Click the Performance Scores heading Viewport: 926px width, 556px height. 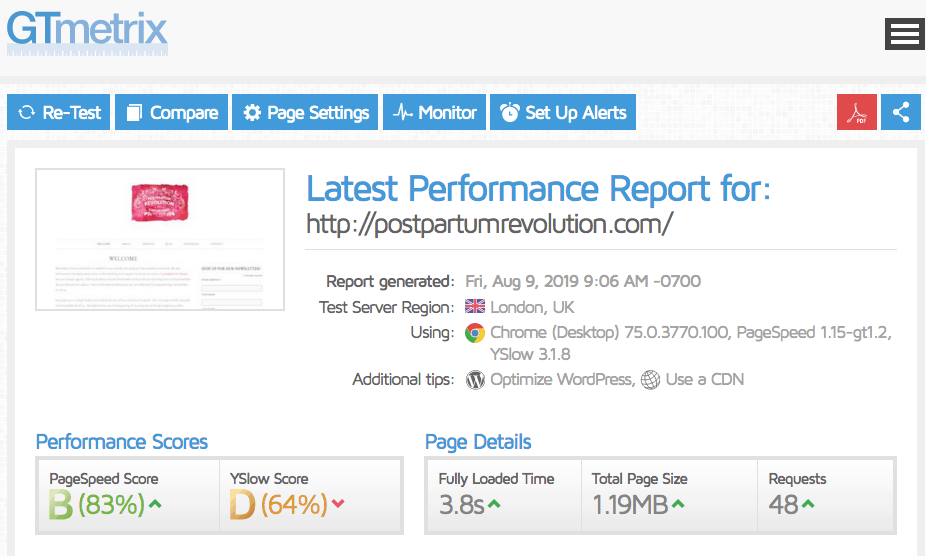click(122, 442)
